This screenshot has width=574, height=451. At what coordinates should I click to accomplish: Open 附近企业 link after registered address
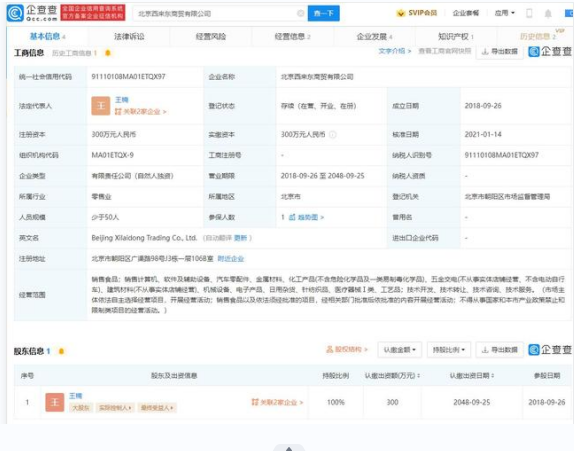click(x=231, y=259)
